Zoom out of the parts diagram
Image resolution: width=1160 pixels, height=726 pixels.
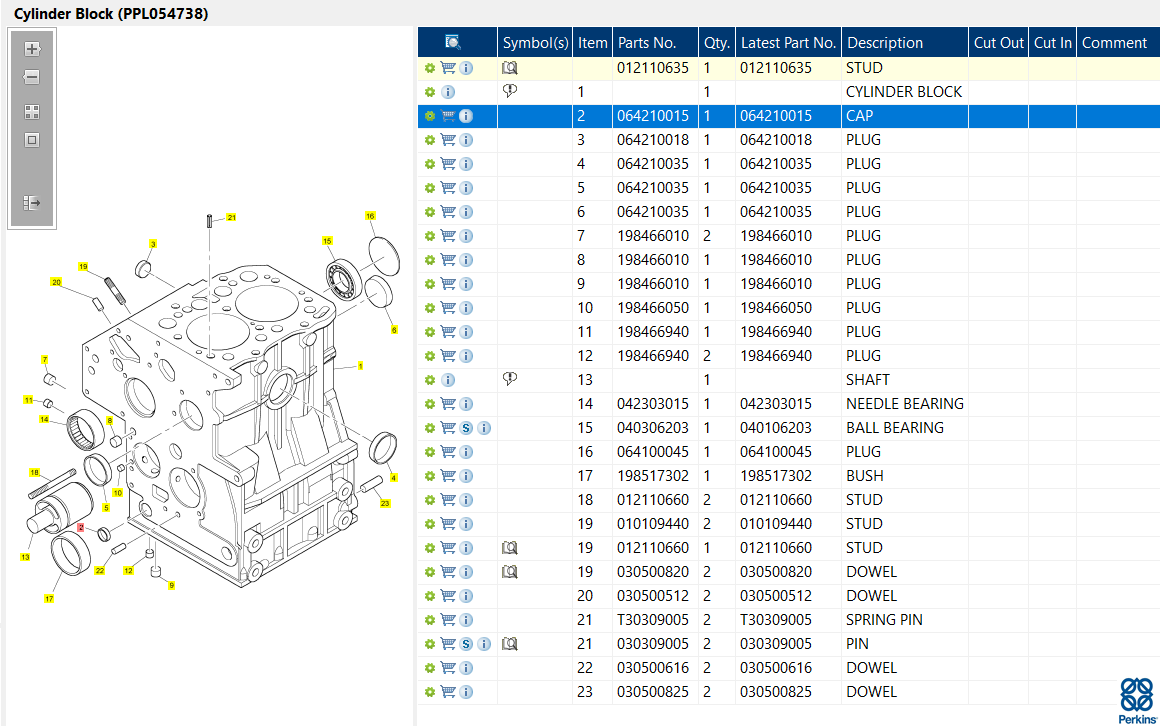click(32, 77)
